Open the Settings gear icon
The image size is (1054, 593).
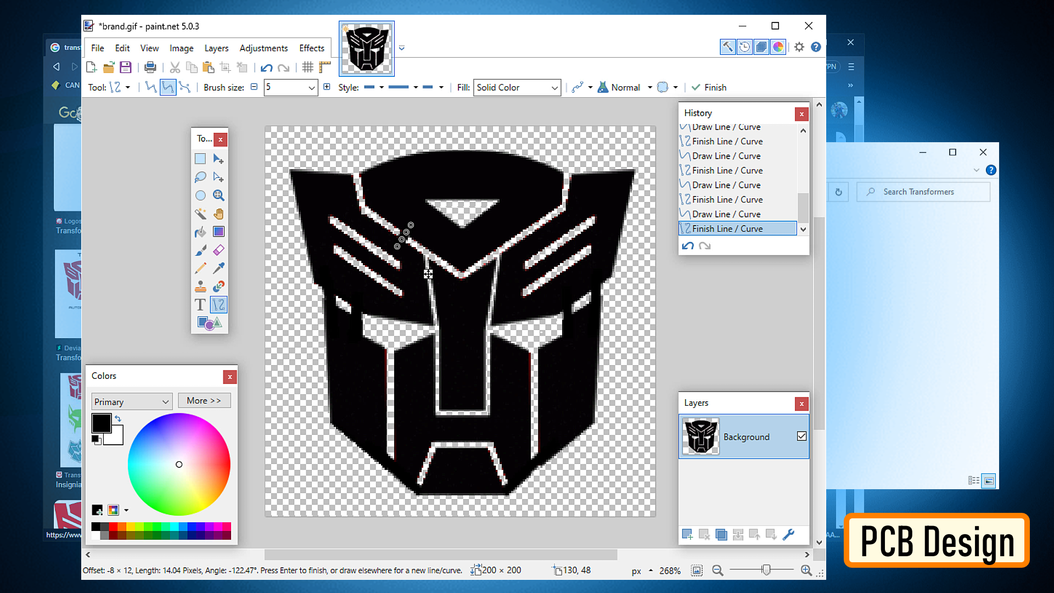799,47
